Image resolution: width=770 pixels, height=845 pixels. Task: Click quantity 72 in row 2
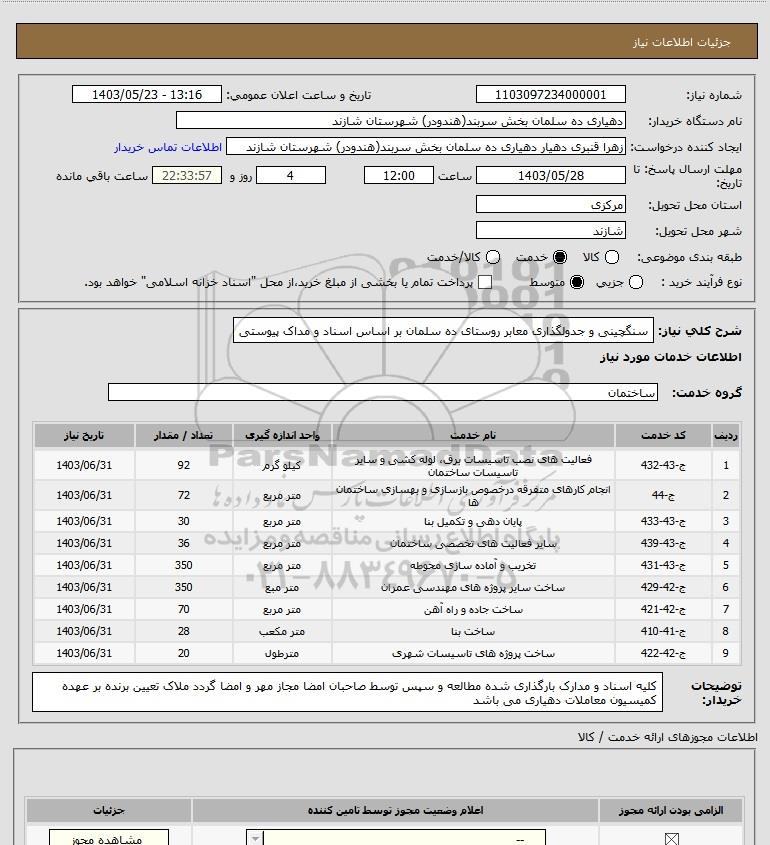pos(184,495)
